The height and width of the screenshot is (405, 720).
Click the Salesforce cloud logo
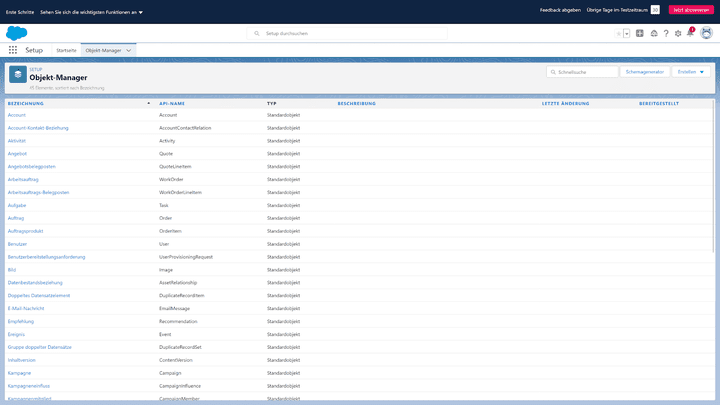pyautogui.click(x=16, y=32)
